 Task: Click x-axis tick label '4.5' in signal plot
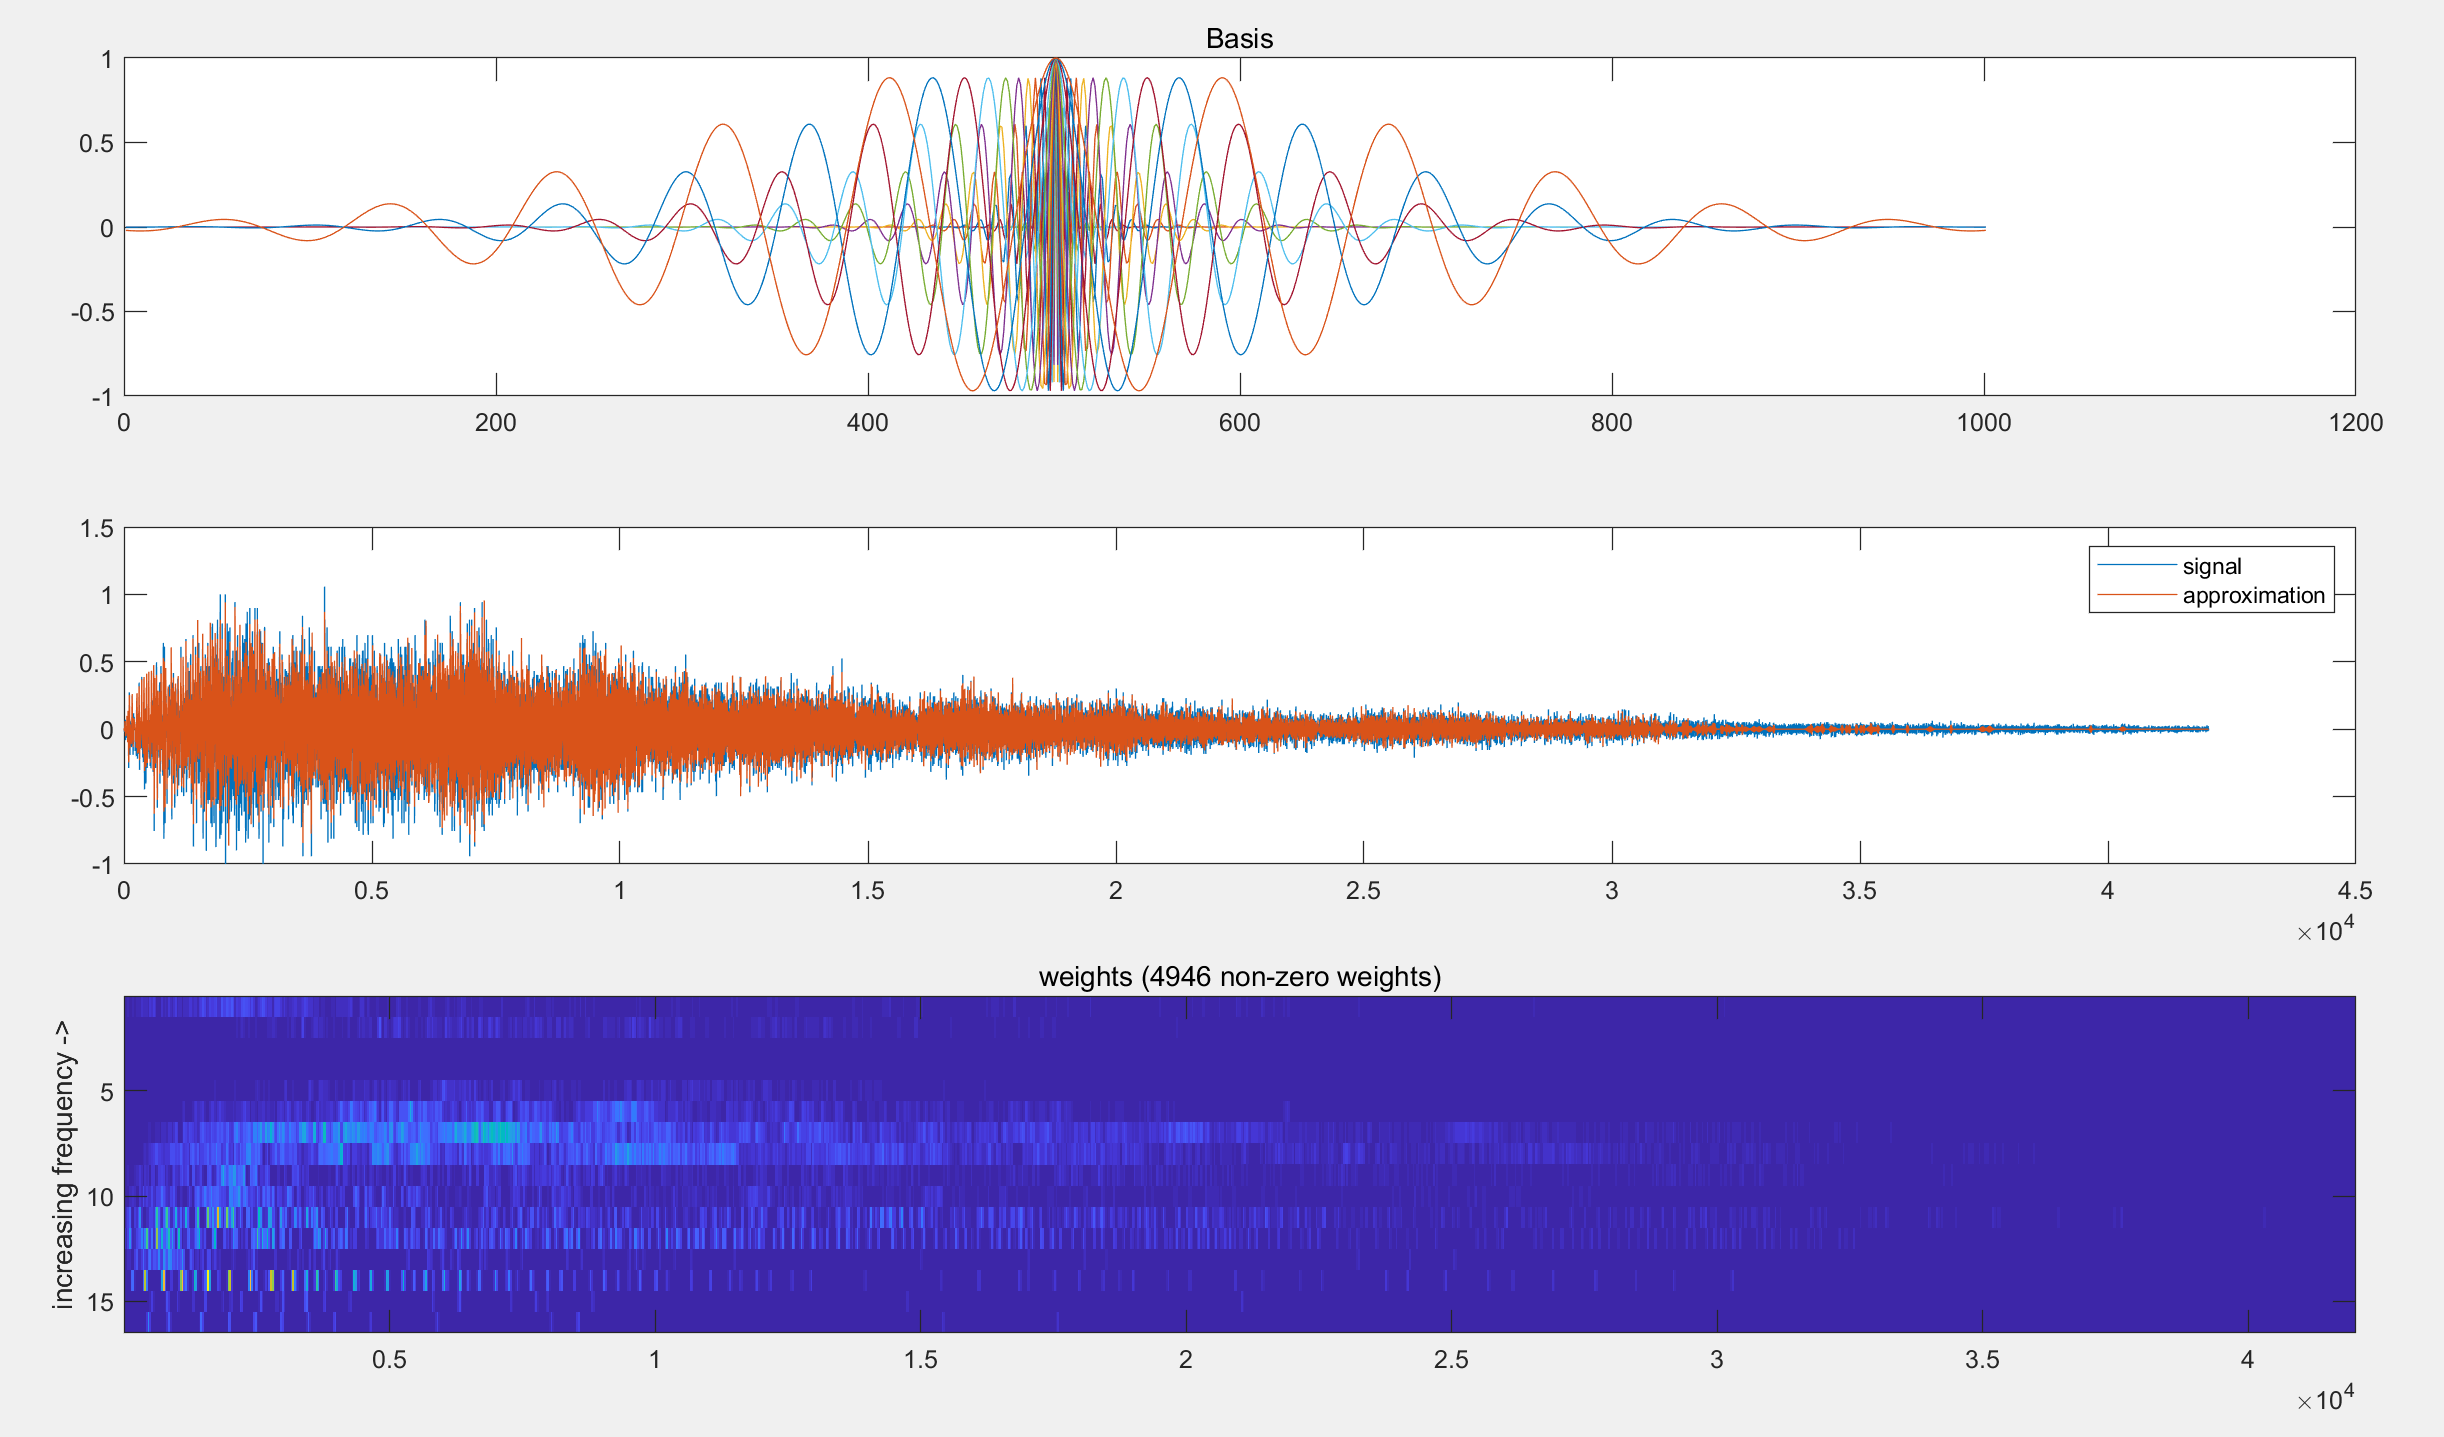[2355, 890]
